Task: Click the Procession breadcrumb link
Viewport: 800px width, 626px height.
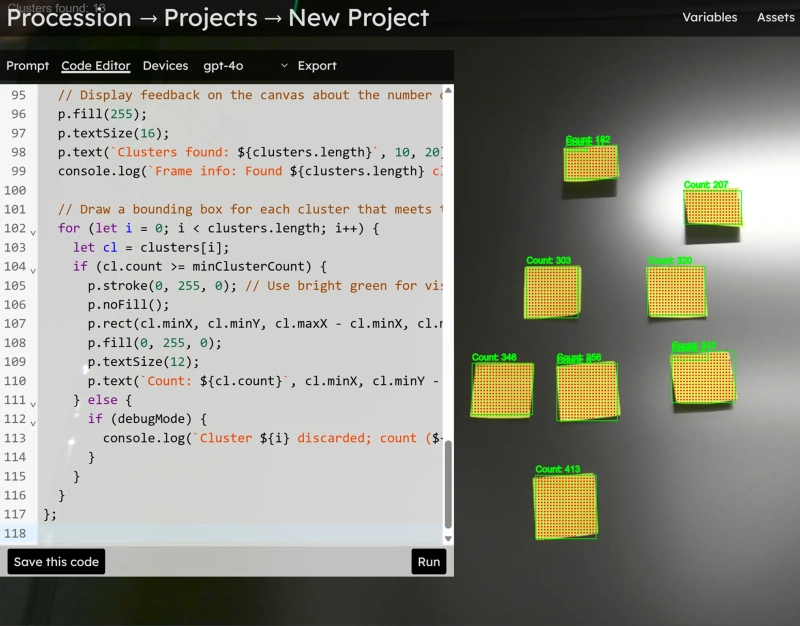Action: tap(69, 18)
